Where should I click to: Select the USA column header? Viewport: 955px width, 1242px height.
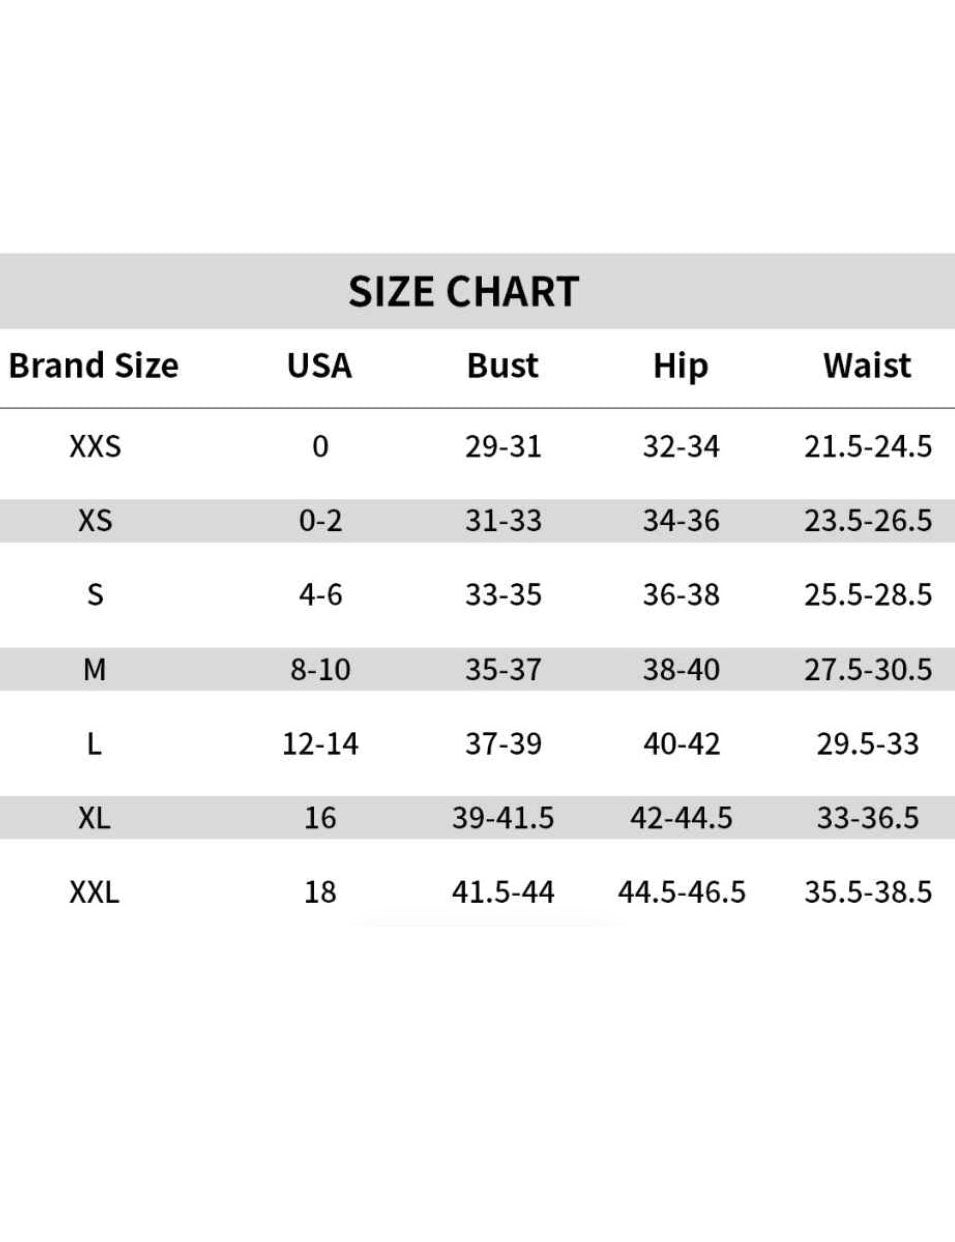pos(319,365)
